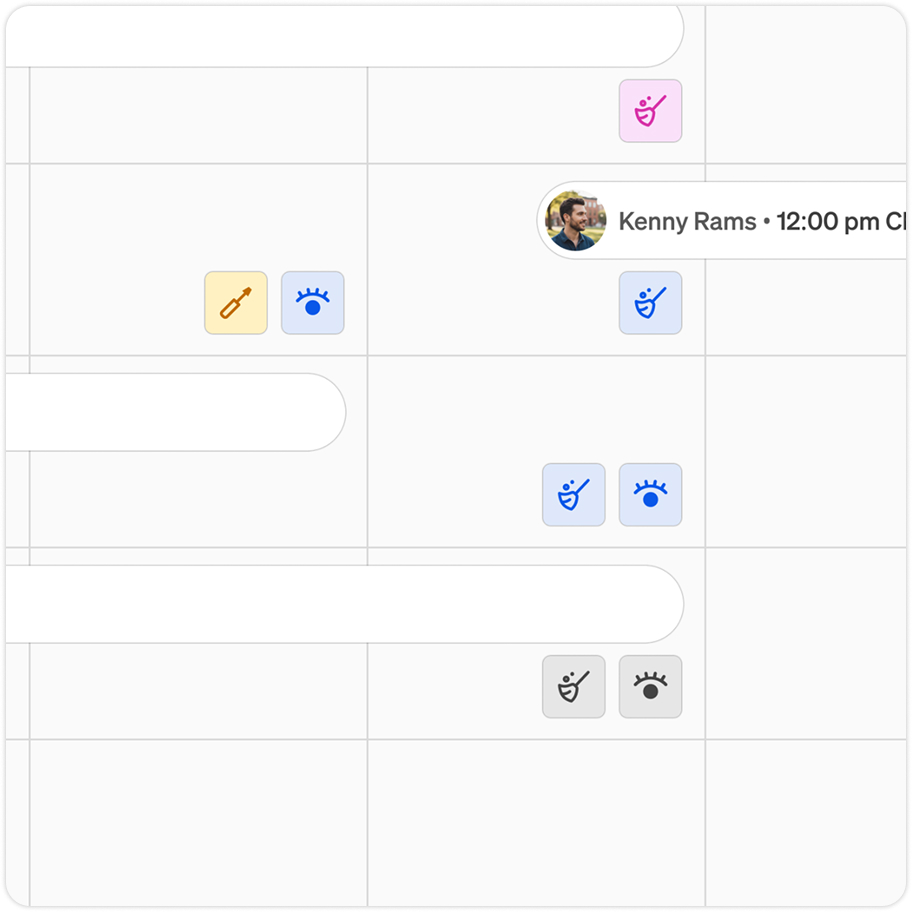Screen dimensions: 912x912
Task: Click the pink cleaning task icon
Action: click(650, 111)
